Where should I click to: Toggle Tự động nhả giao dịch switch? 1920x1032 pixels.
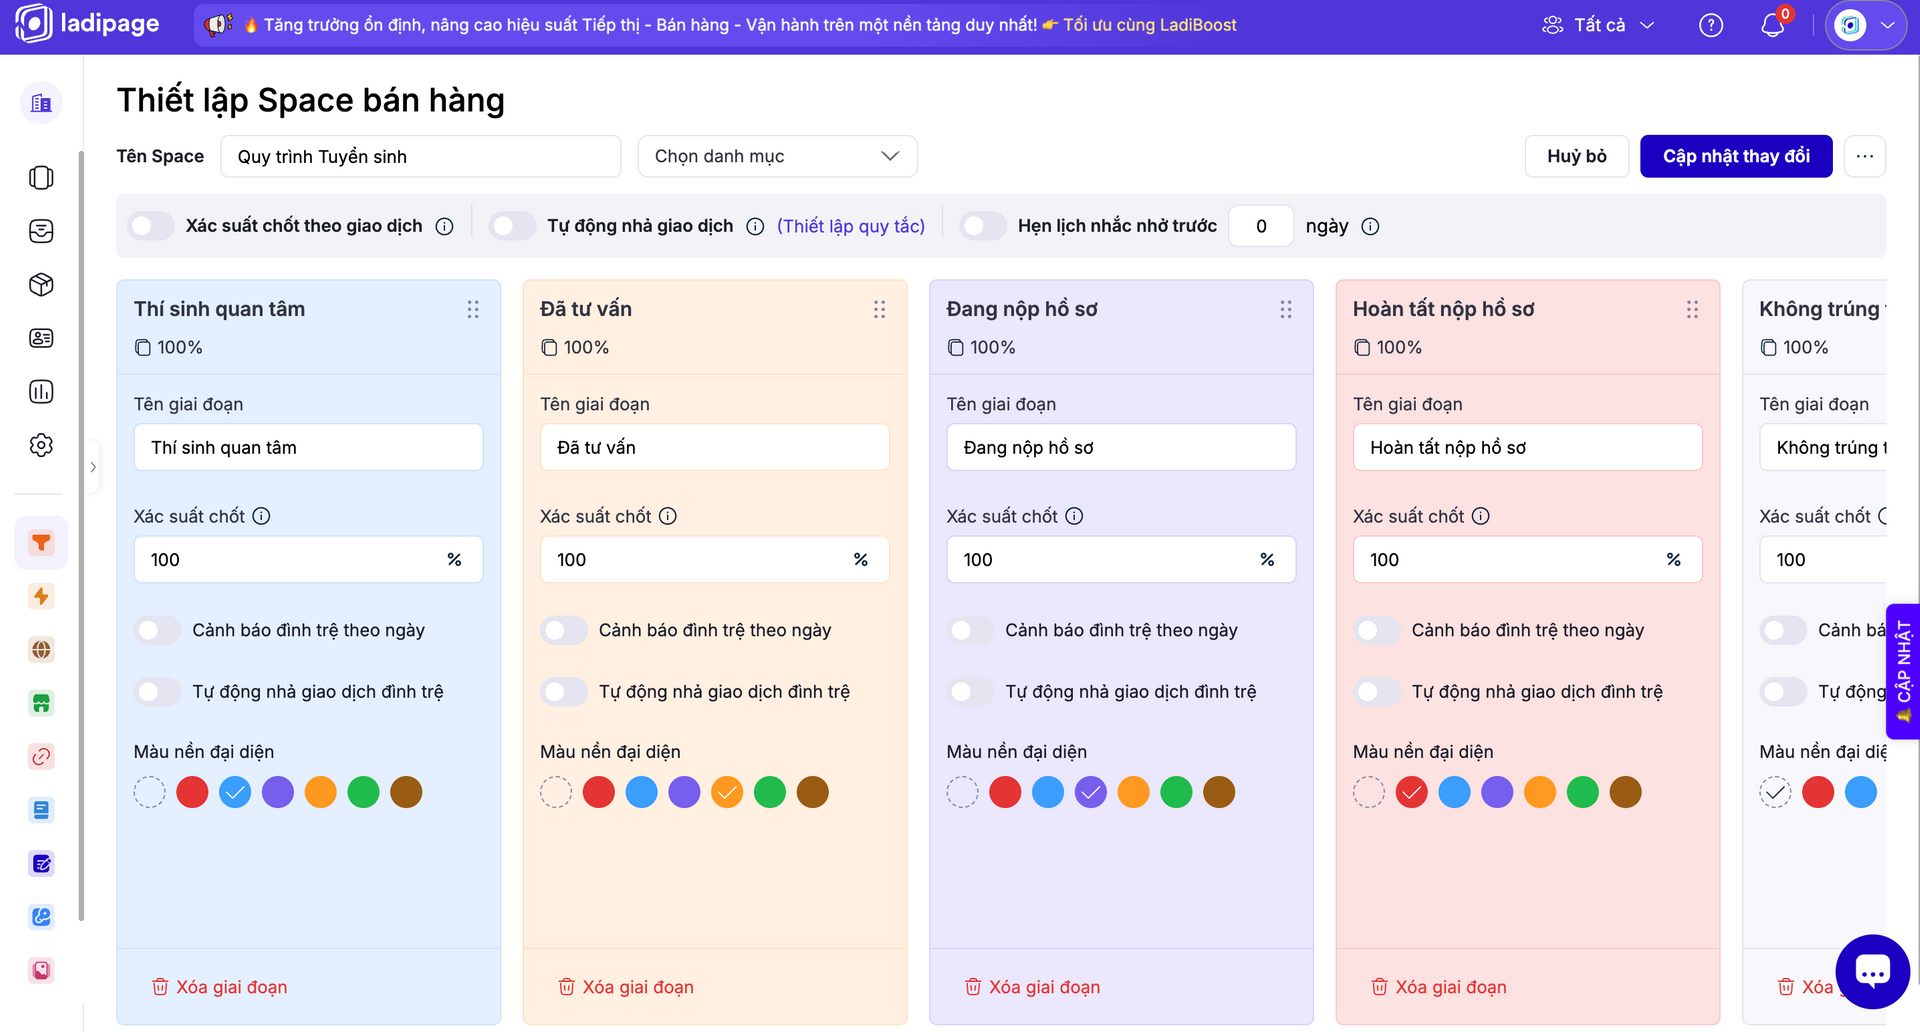(513, 226)
